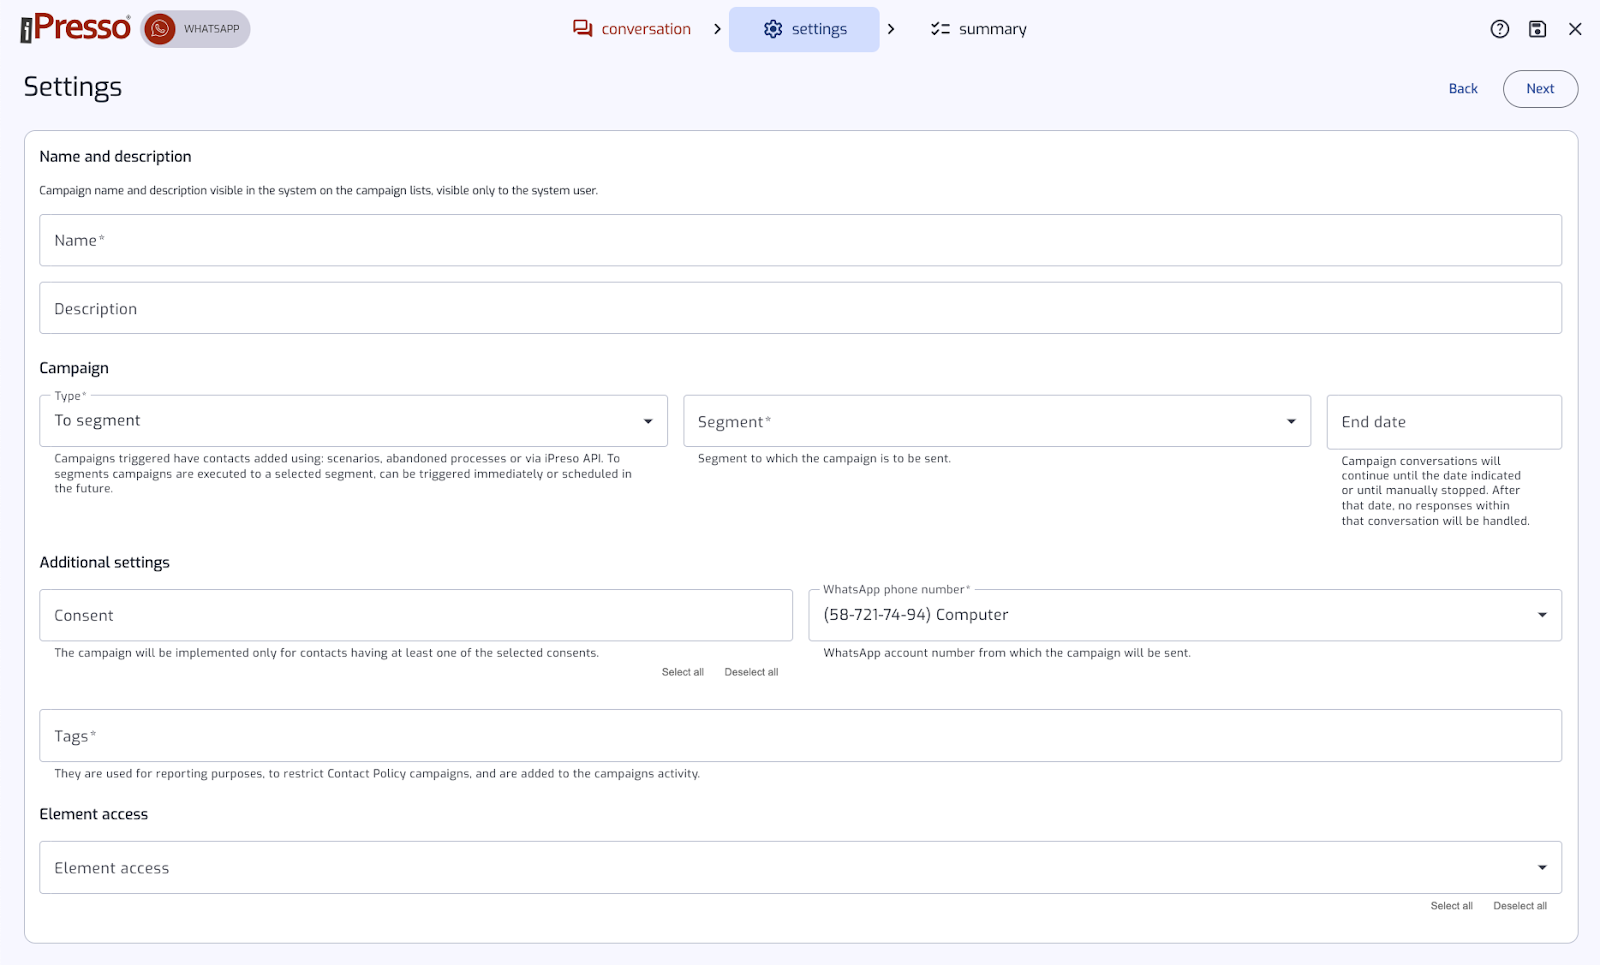This screenshot has width=1600, height=965.
Task: Click the chevron between conversation and settings
Action: pyautogui.click(x=717, y=29)
